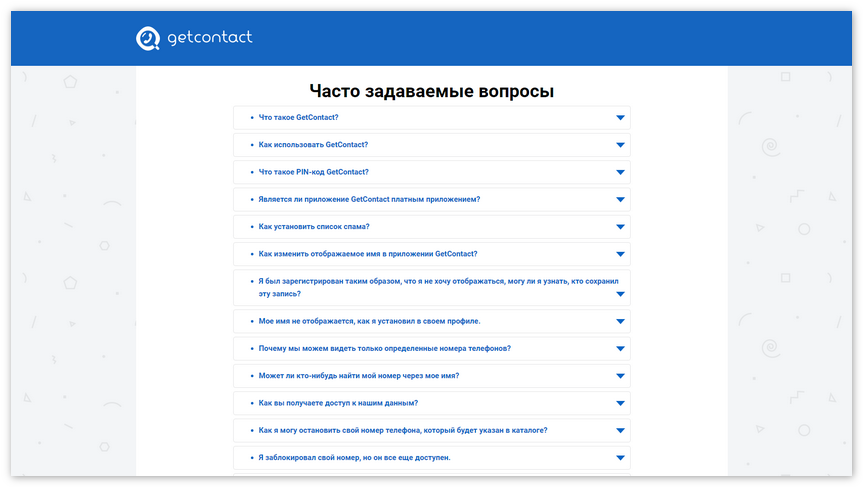The height and width of the screenshot is (487, 863).
Task: Expand arrow for 'Почему мы можем видеть только'
Action: pos(620,349)
